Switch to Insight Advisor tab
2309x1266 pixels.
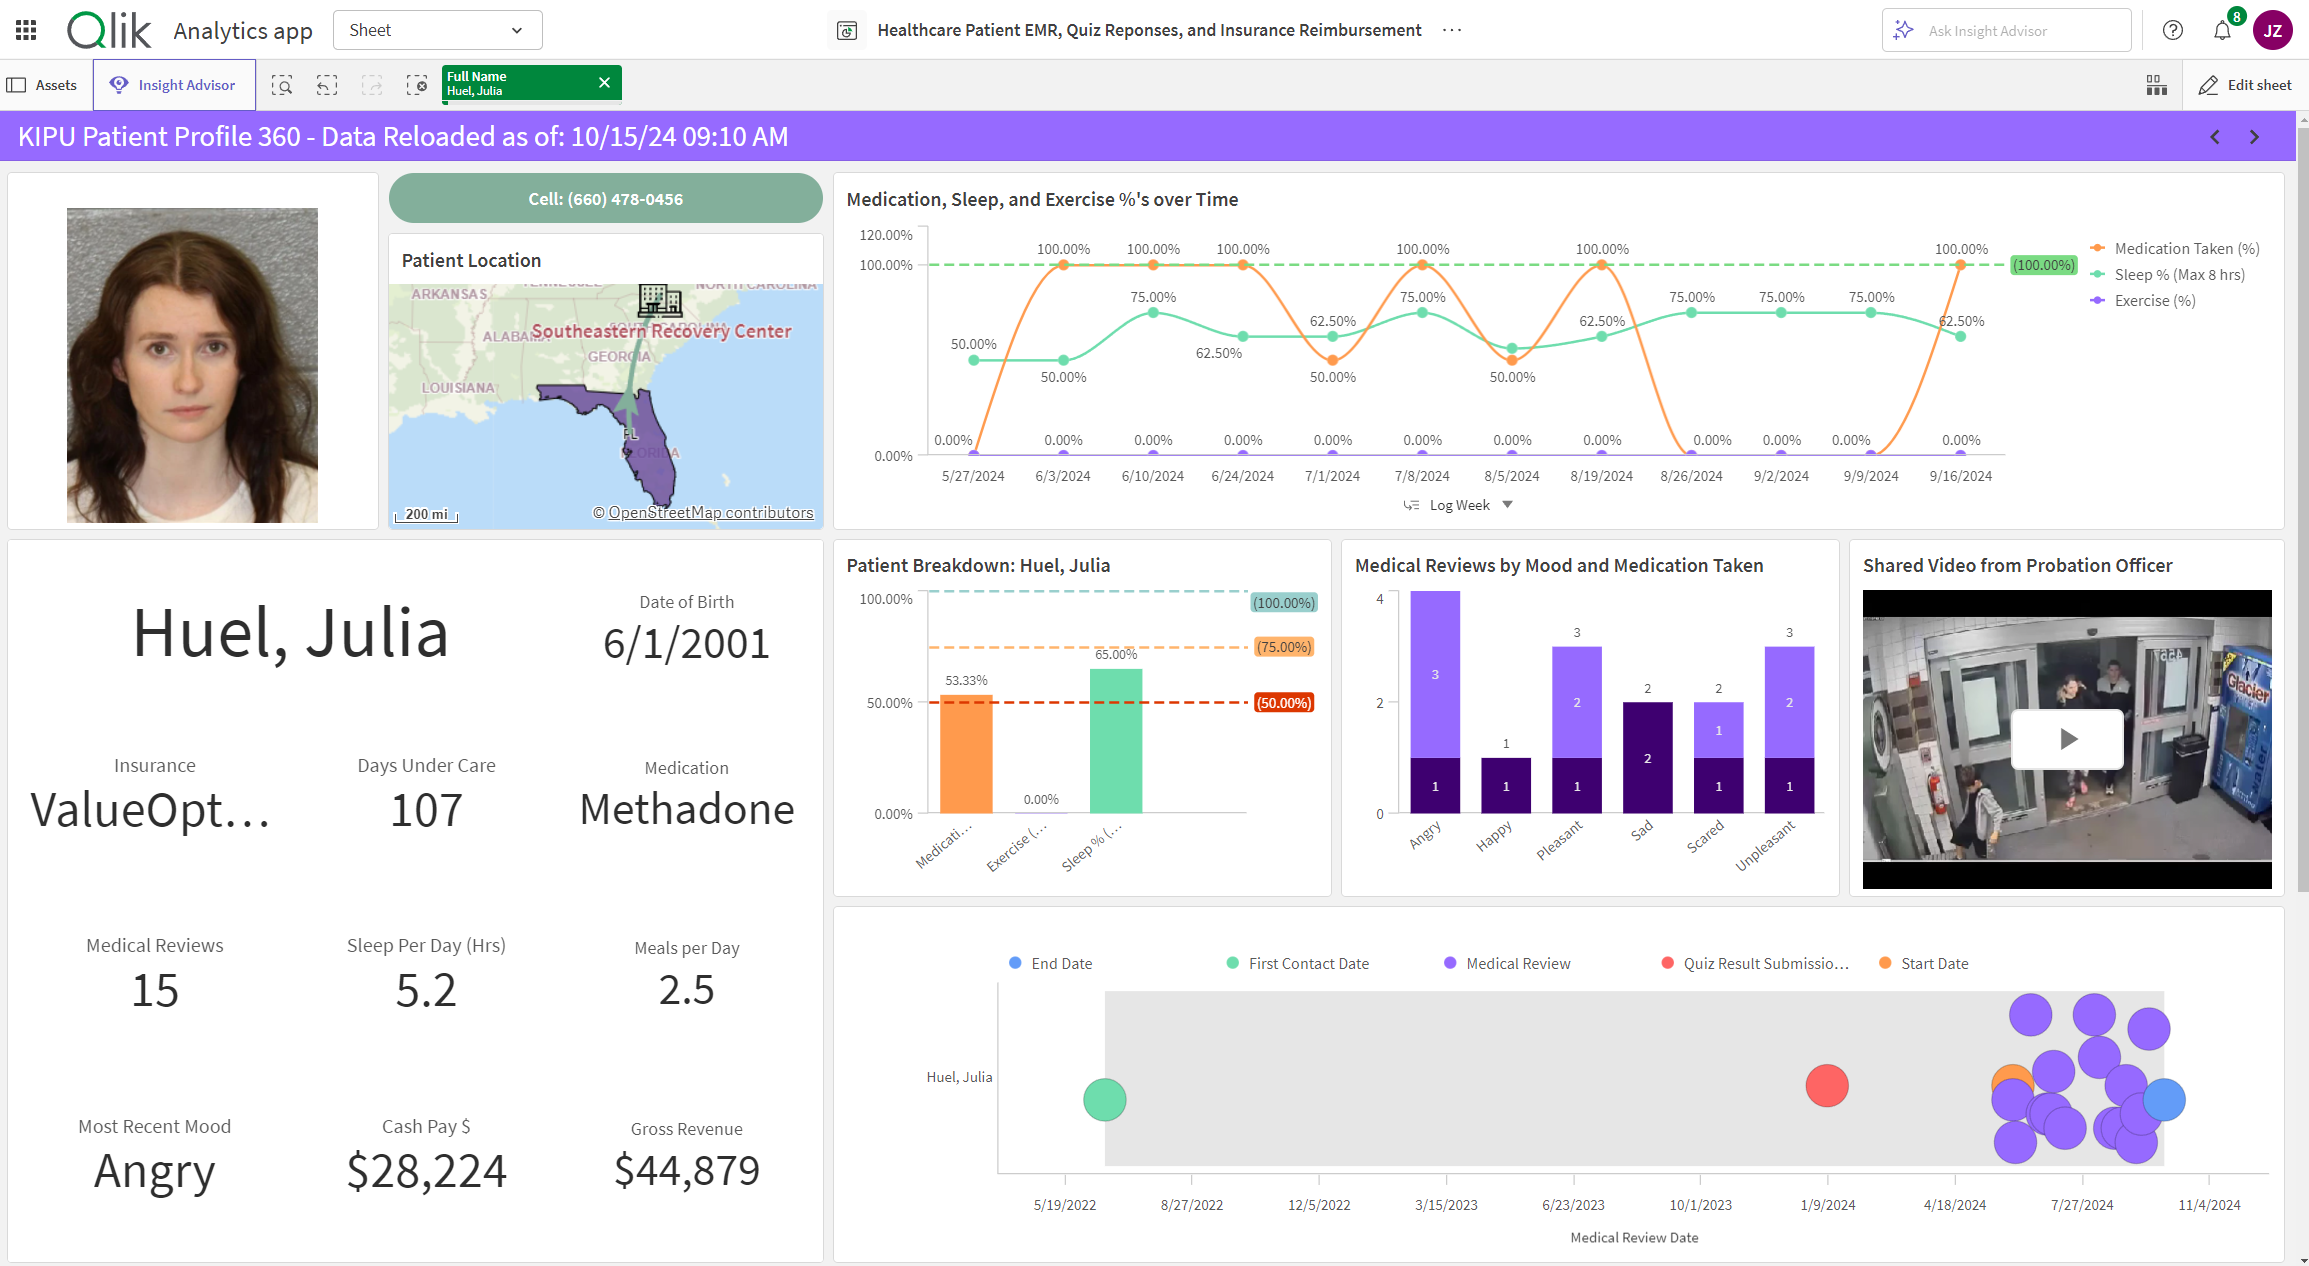click(x=174, y=85)
